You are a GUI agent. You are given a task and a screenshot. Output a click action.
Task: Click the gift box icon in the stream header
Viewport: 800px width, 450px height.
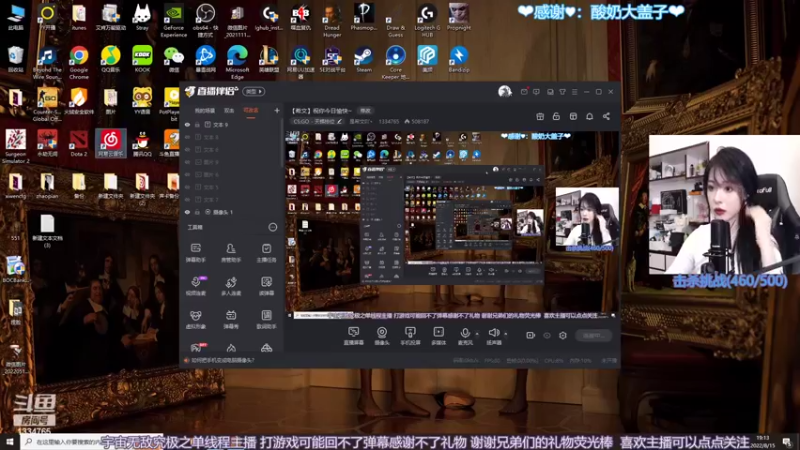(x=540, y=116)
